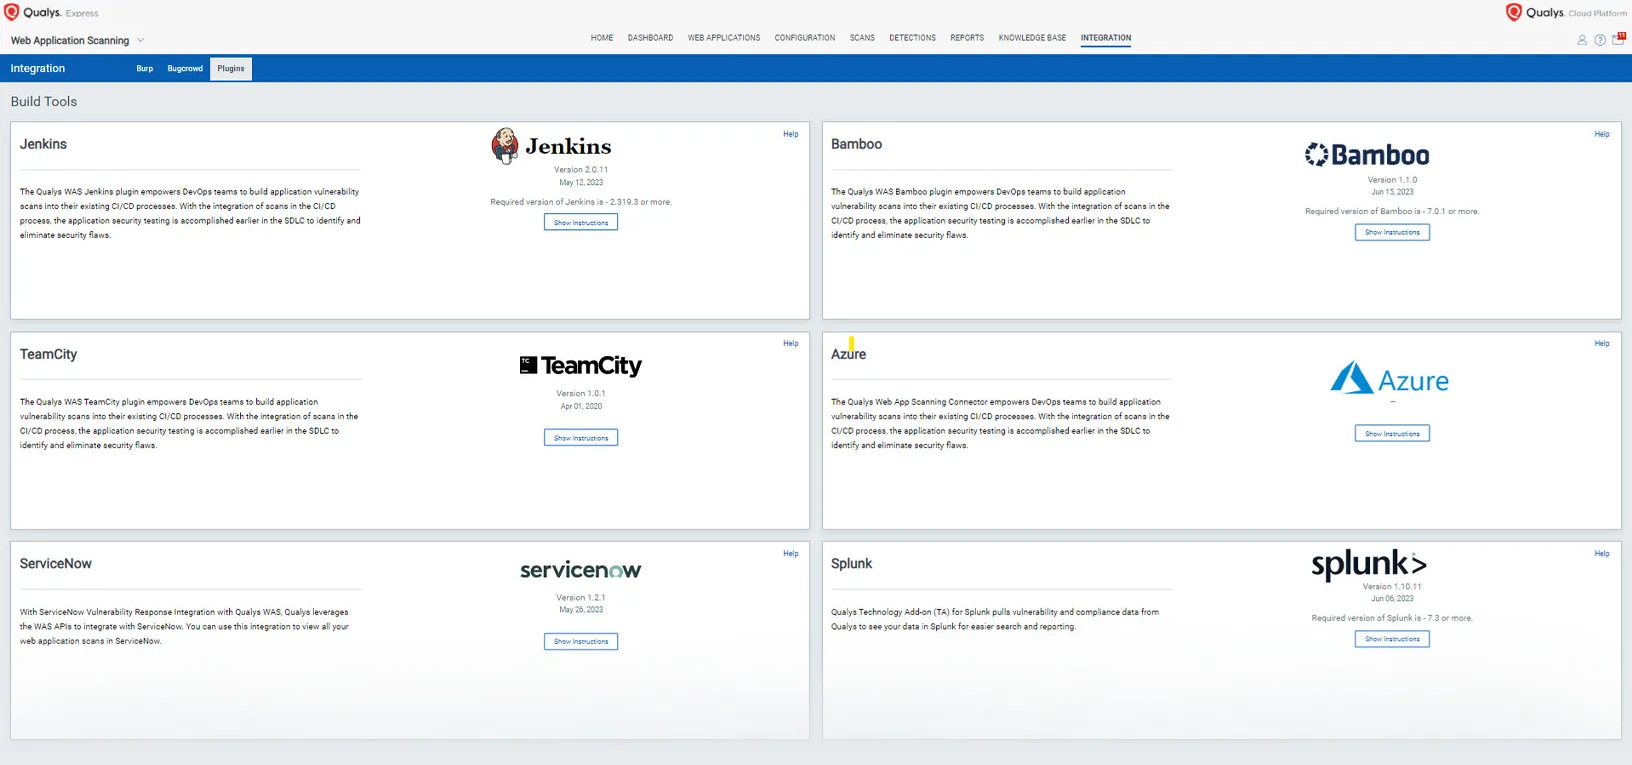Click ServiceNow 'May 26, 2023' date

click(581, 610)
